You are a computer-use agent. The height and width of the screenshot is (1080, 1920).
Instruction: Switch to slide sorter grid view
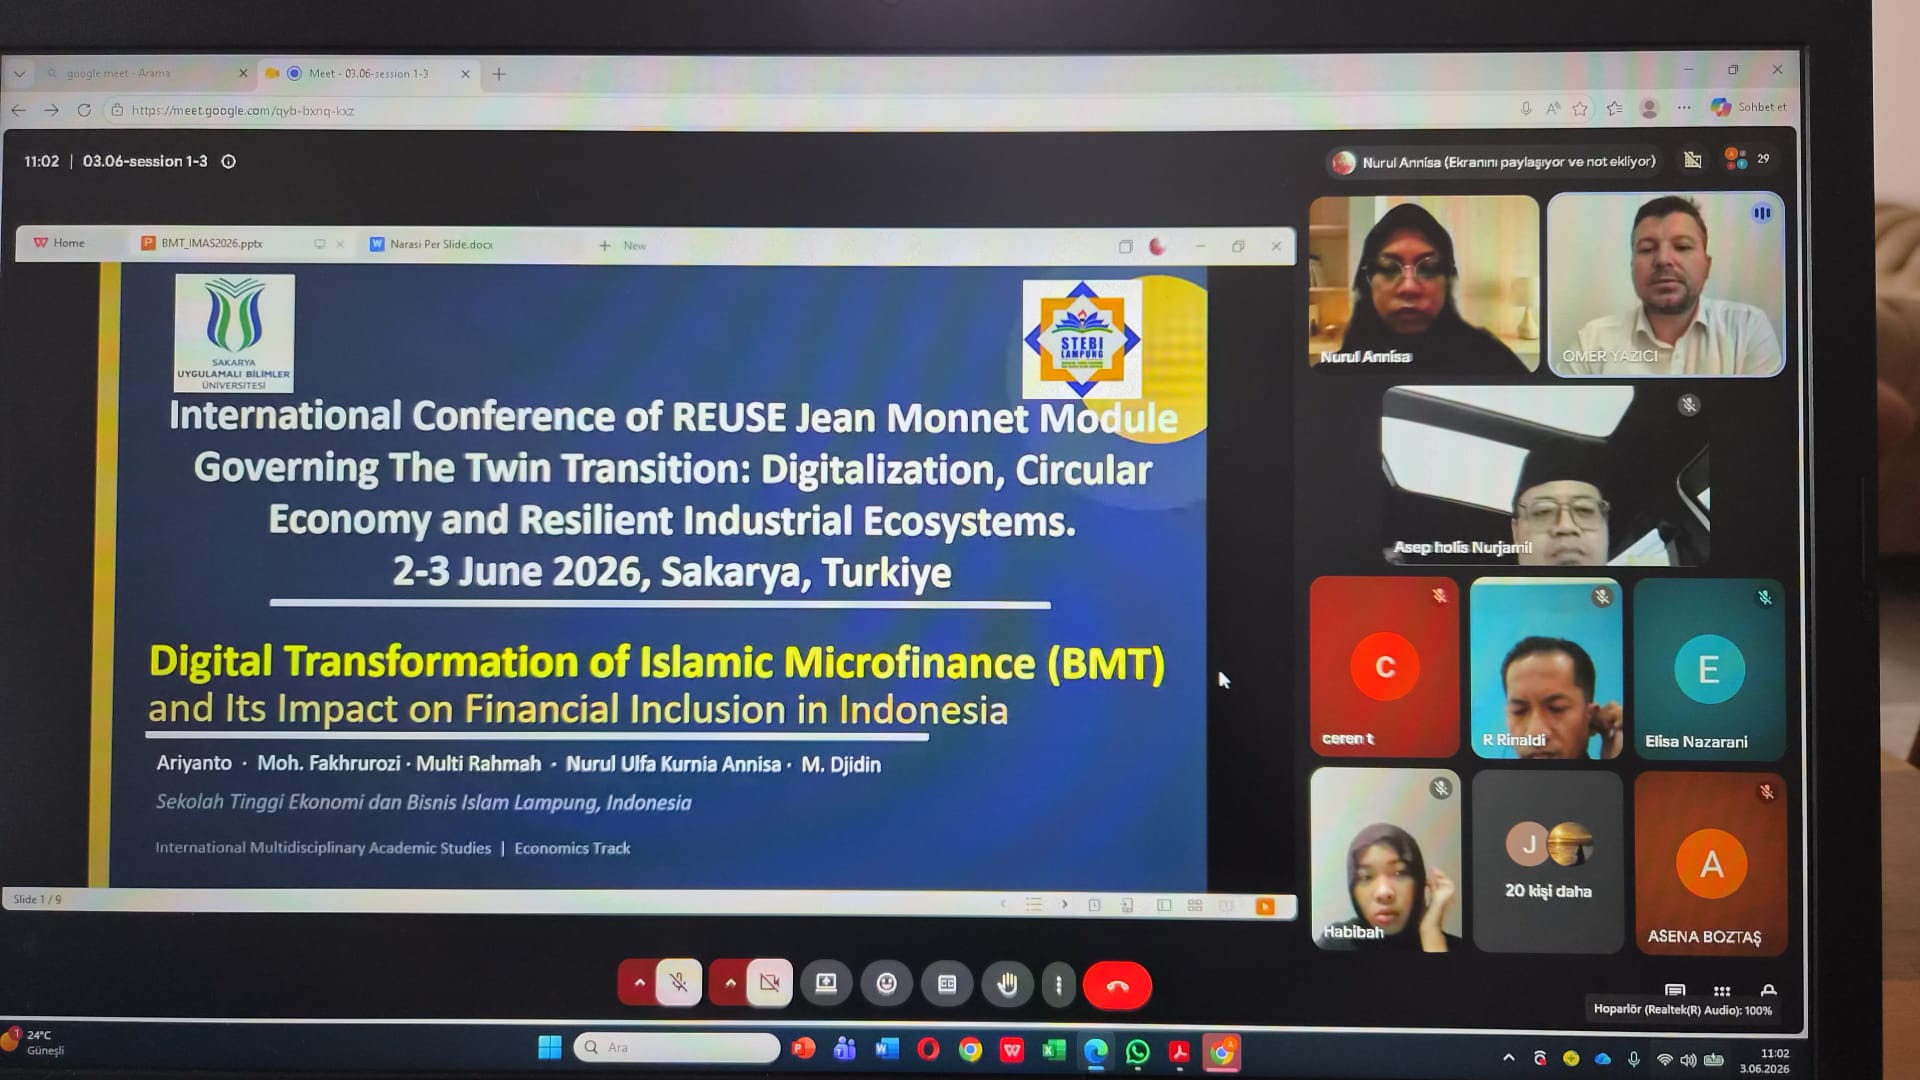[1195, 905]
